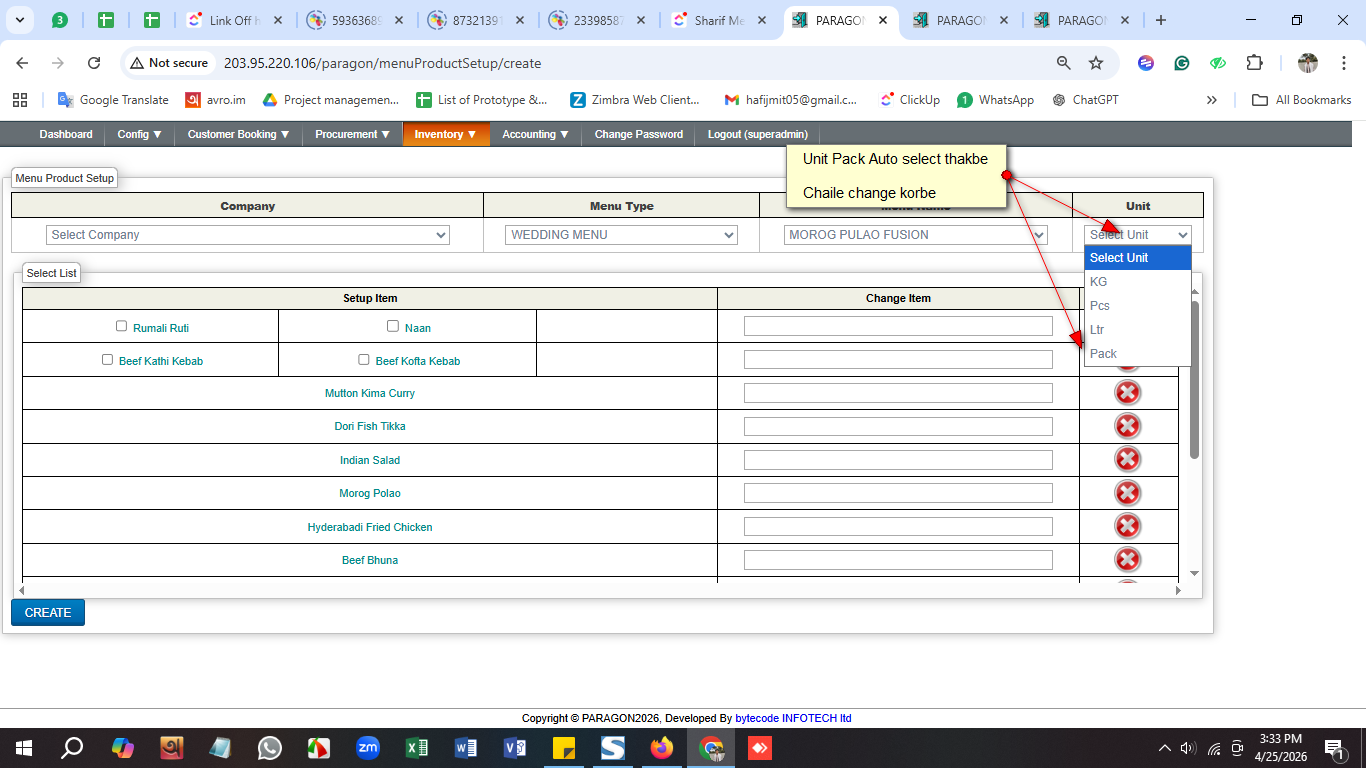The image size is (1366, 768).
Task: Open the Procurement menu
Action: click(352, 134)
